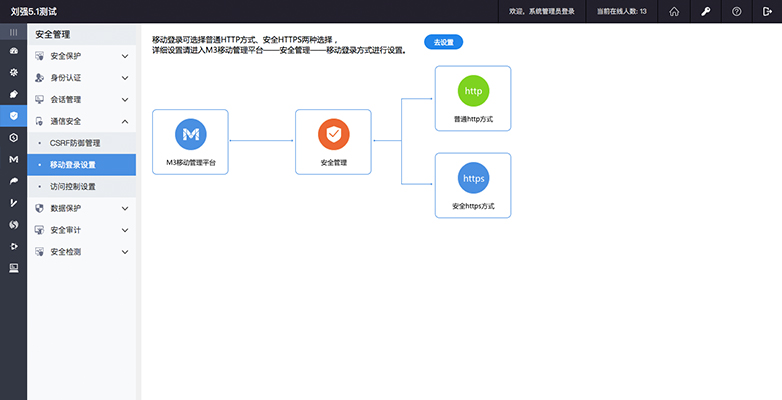This screenshot has width=782, height=400.
Task: Click the 会话管理 monitor icon
Action: tap(40, 100)
